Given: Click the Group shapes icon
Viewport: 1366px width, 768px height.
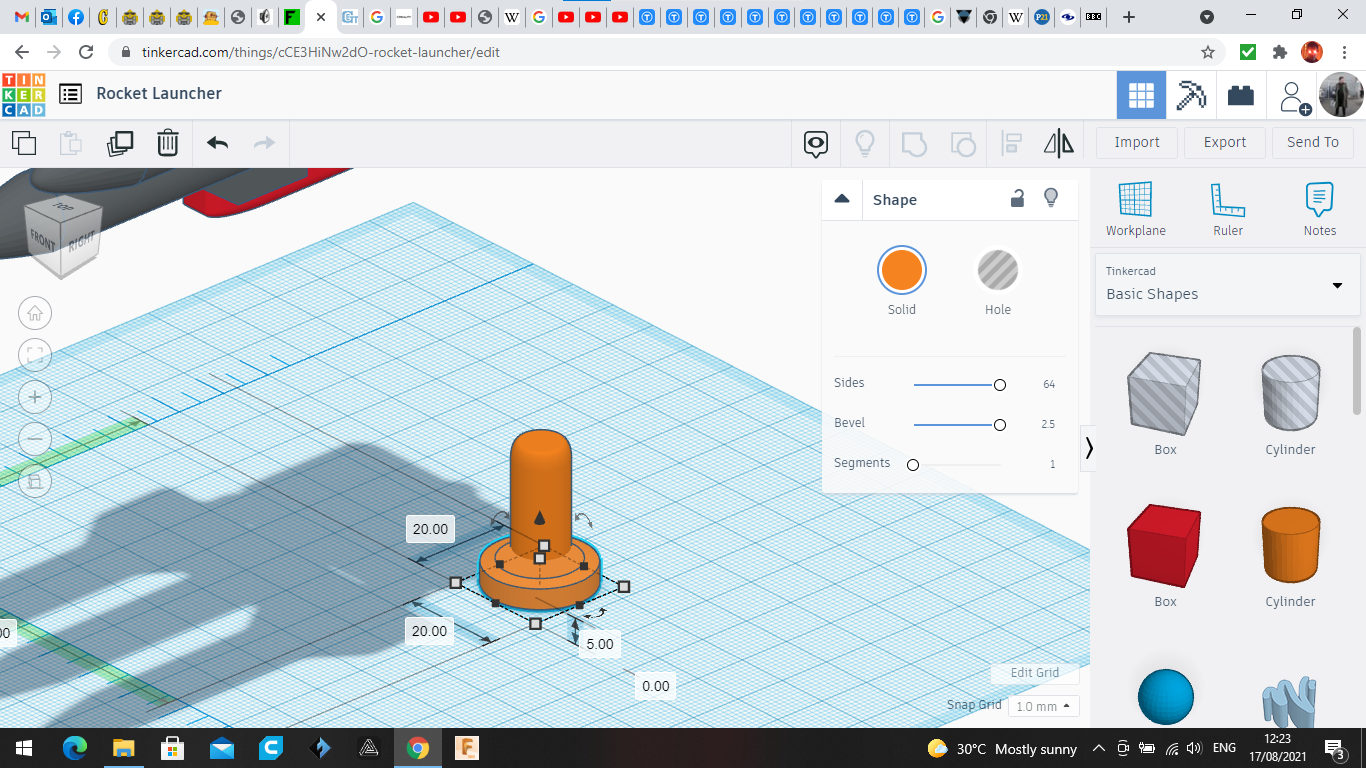Looking at the screenshot, I should (x=914, y=143).
